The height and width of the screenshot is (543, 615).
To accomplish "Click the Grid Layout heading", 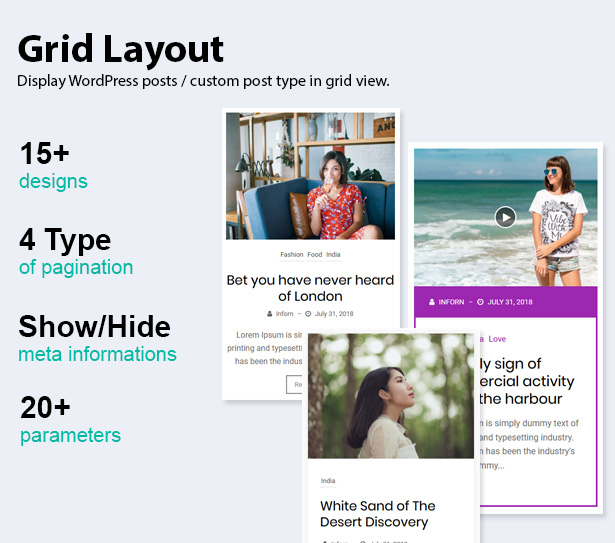I will (x=120, y=49).
